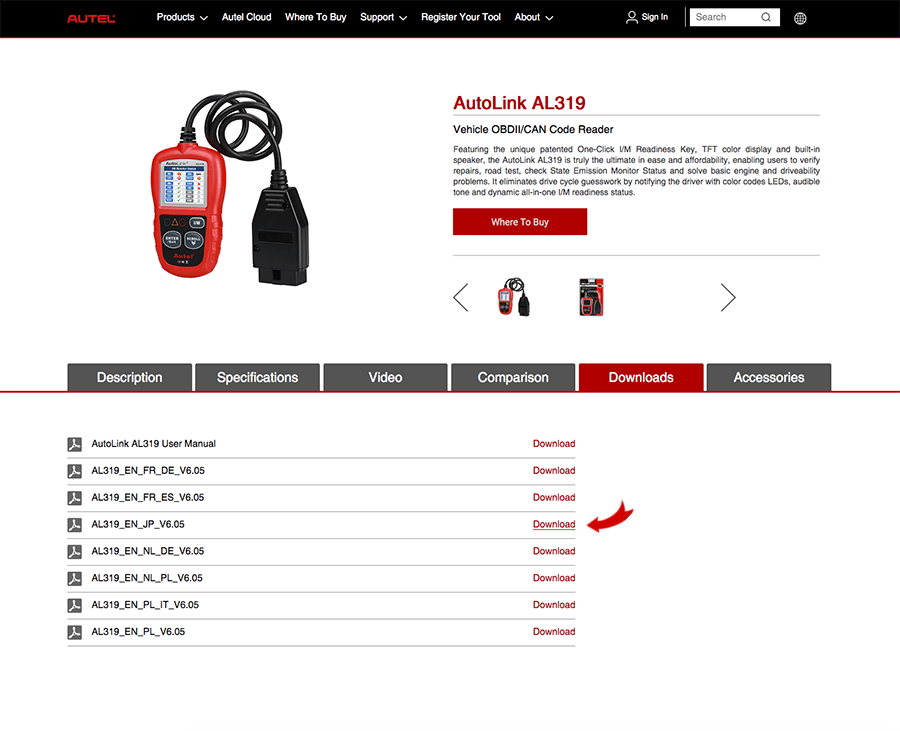The image size is (900, 731).
Task: Click the PDF icon for AL319_EN_JP_V6.05
Action: pos(74,525)
